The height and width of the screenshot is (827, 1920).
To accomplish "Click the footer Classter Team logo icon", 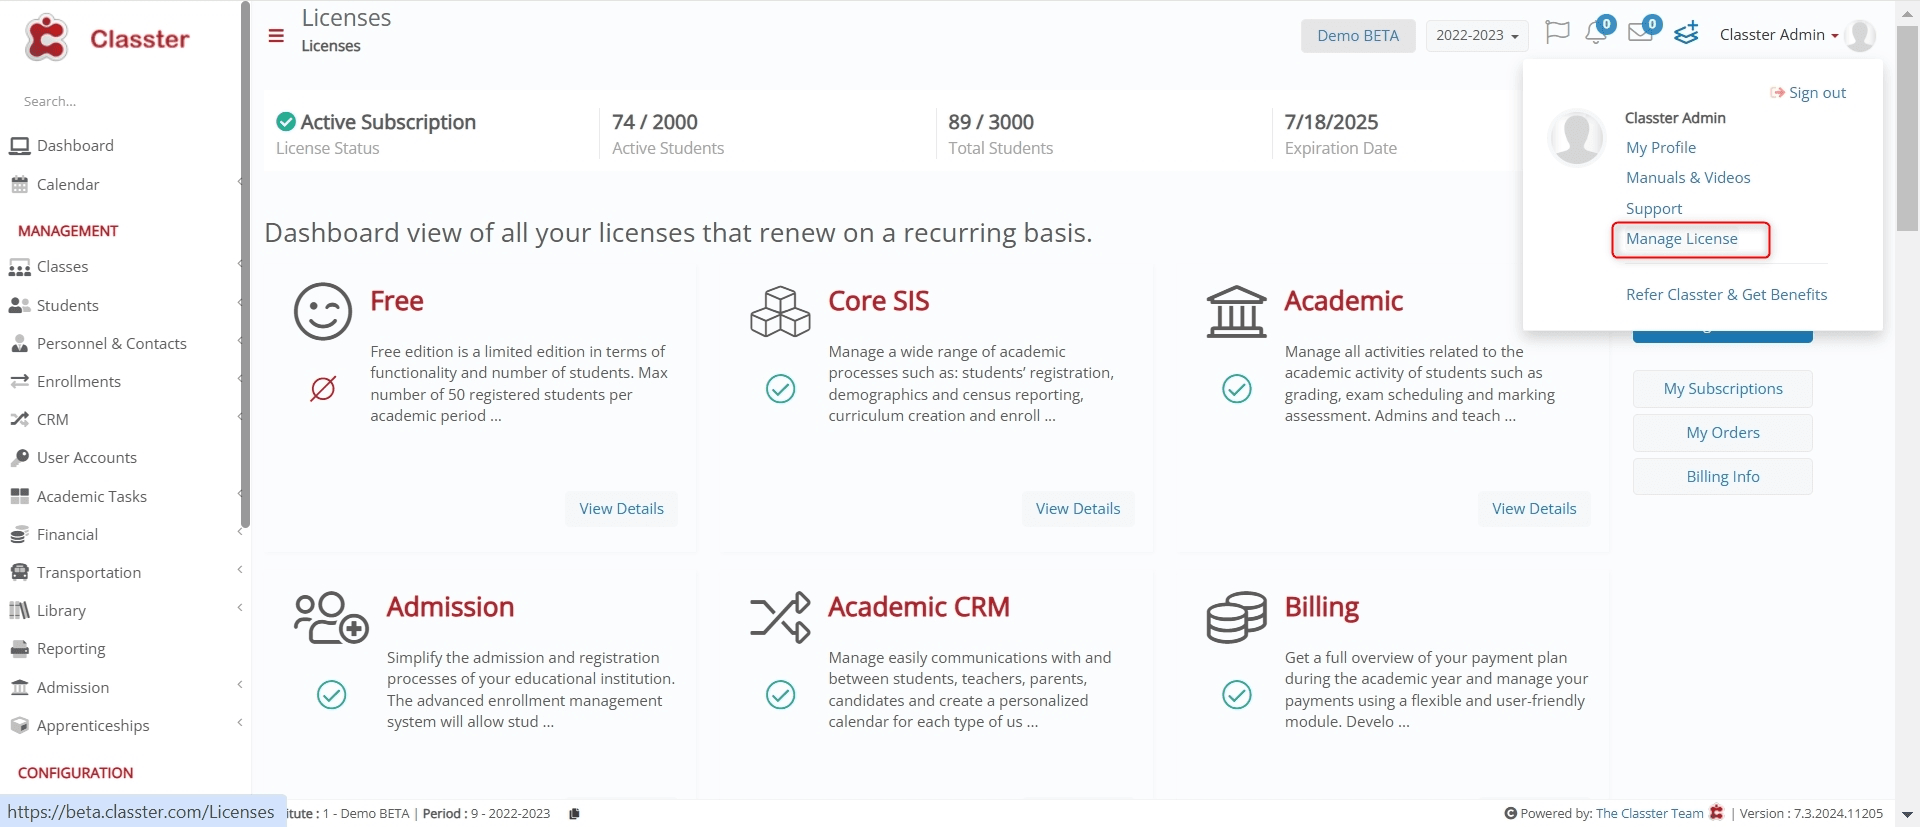I will coord(1717,813).
